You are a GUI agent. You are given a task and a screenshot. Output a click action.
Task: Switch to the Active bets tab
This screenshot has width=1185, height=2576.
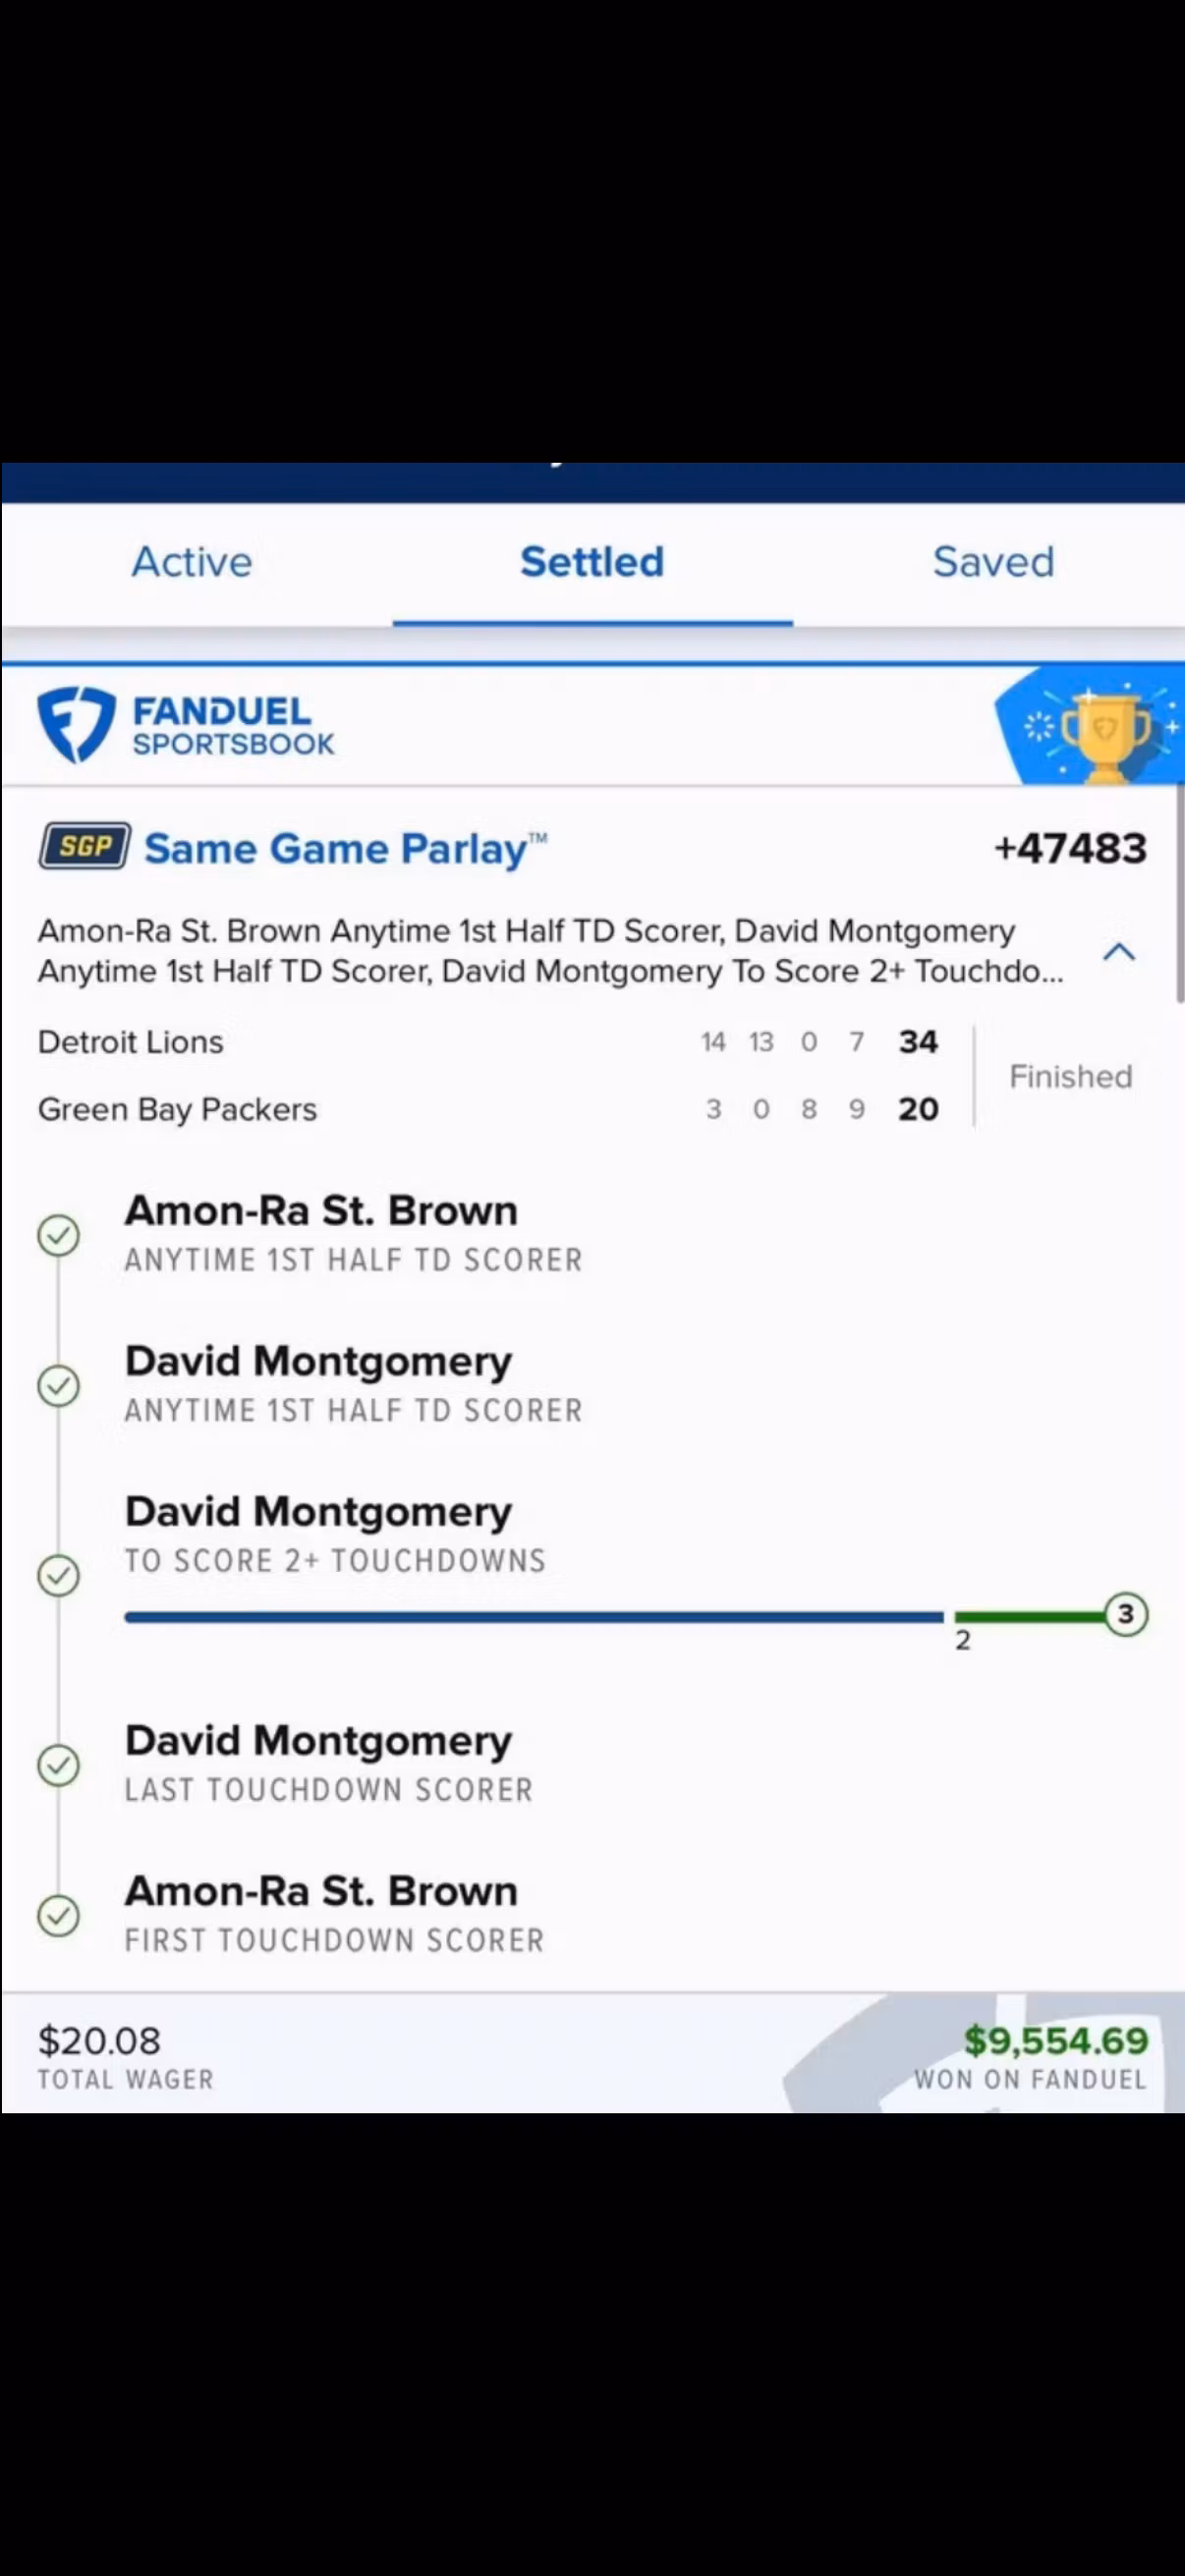click(192, 562)
